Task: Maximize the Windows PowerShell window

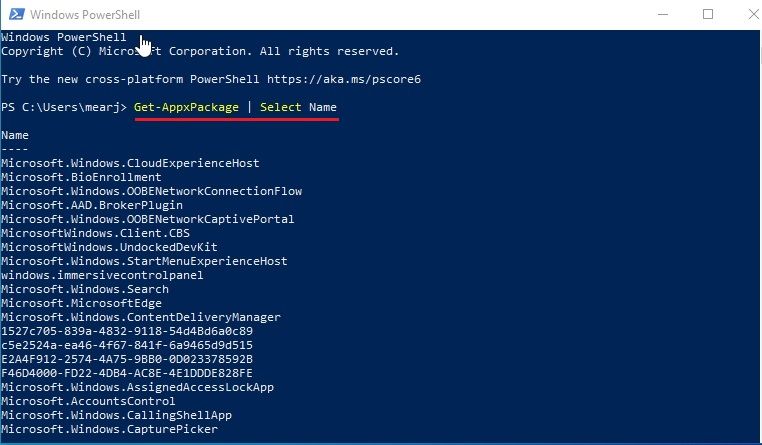Action: [708, 15]
